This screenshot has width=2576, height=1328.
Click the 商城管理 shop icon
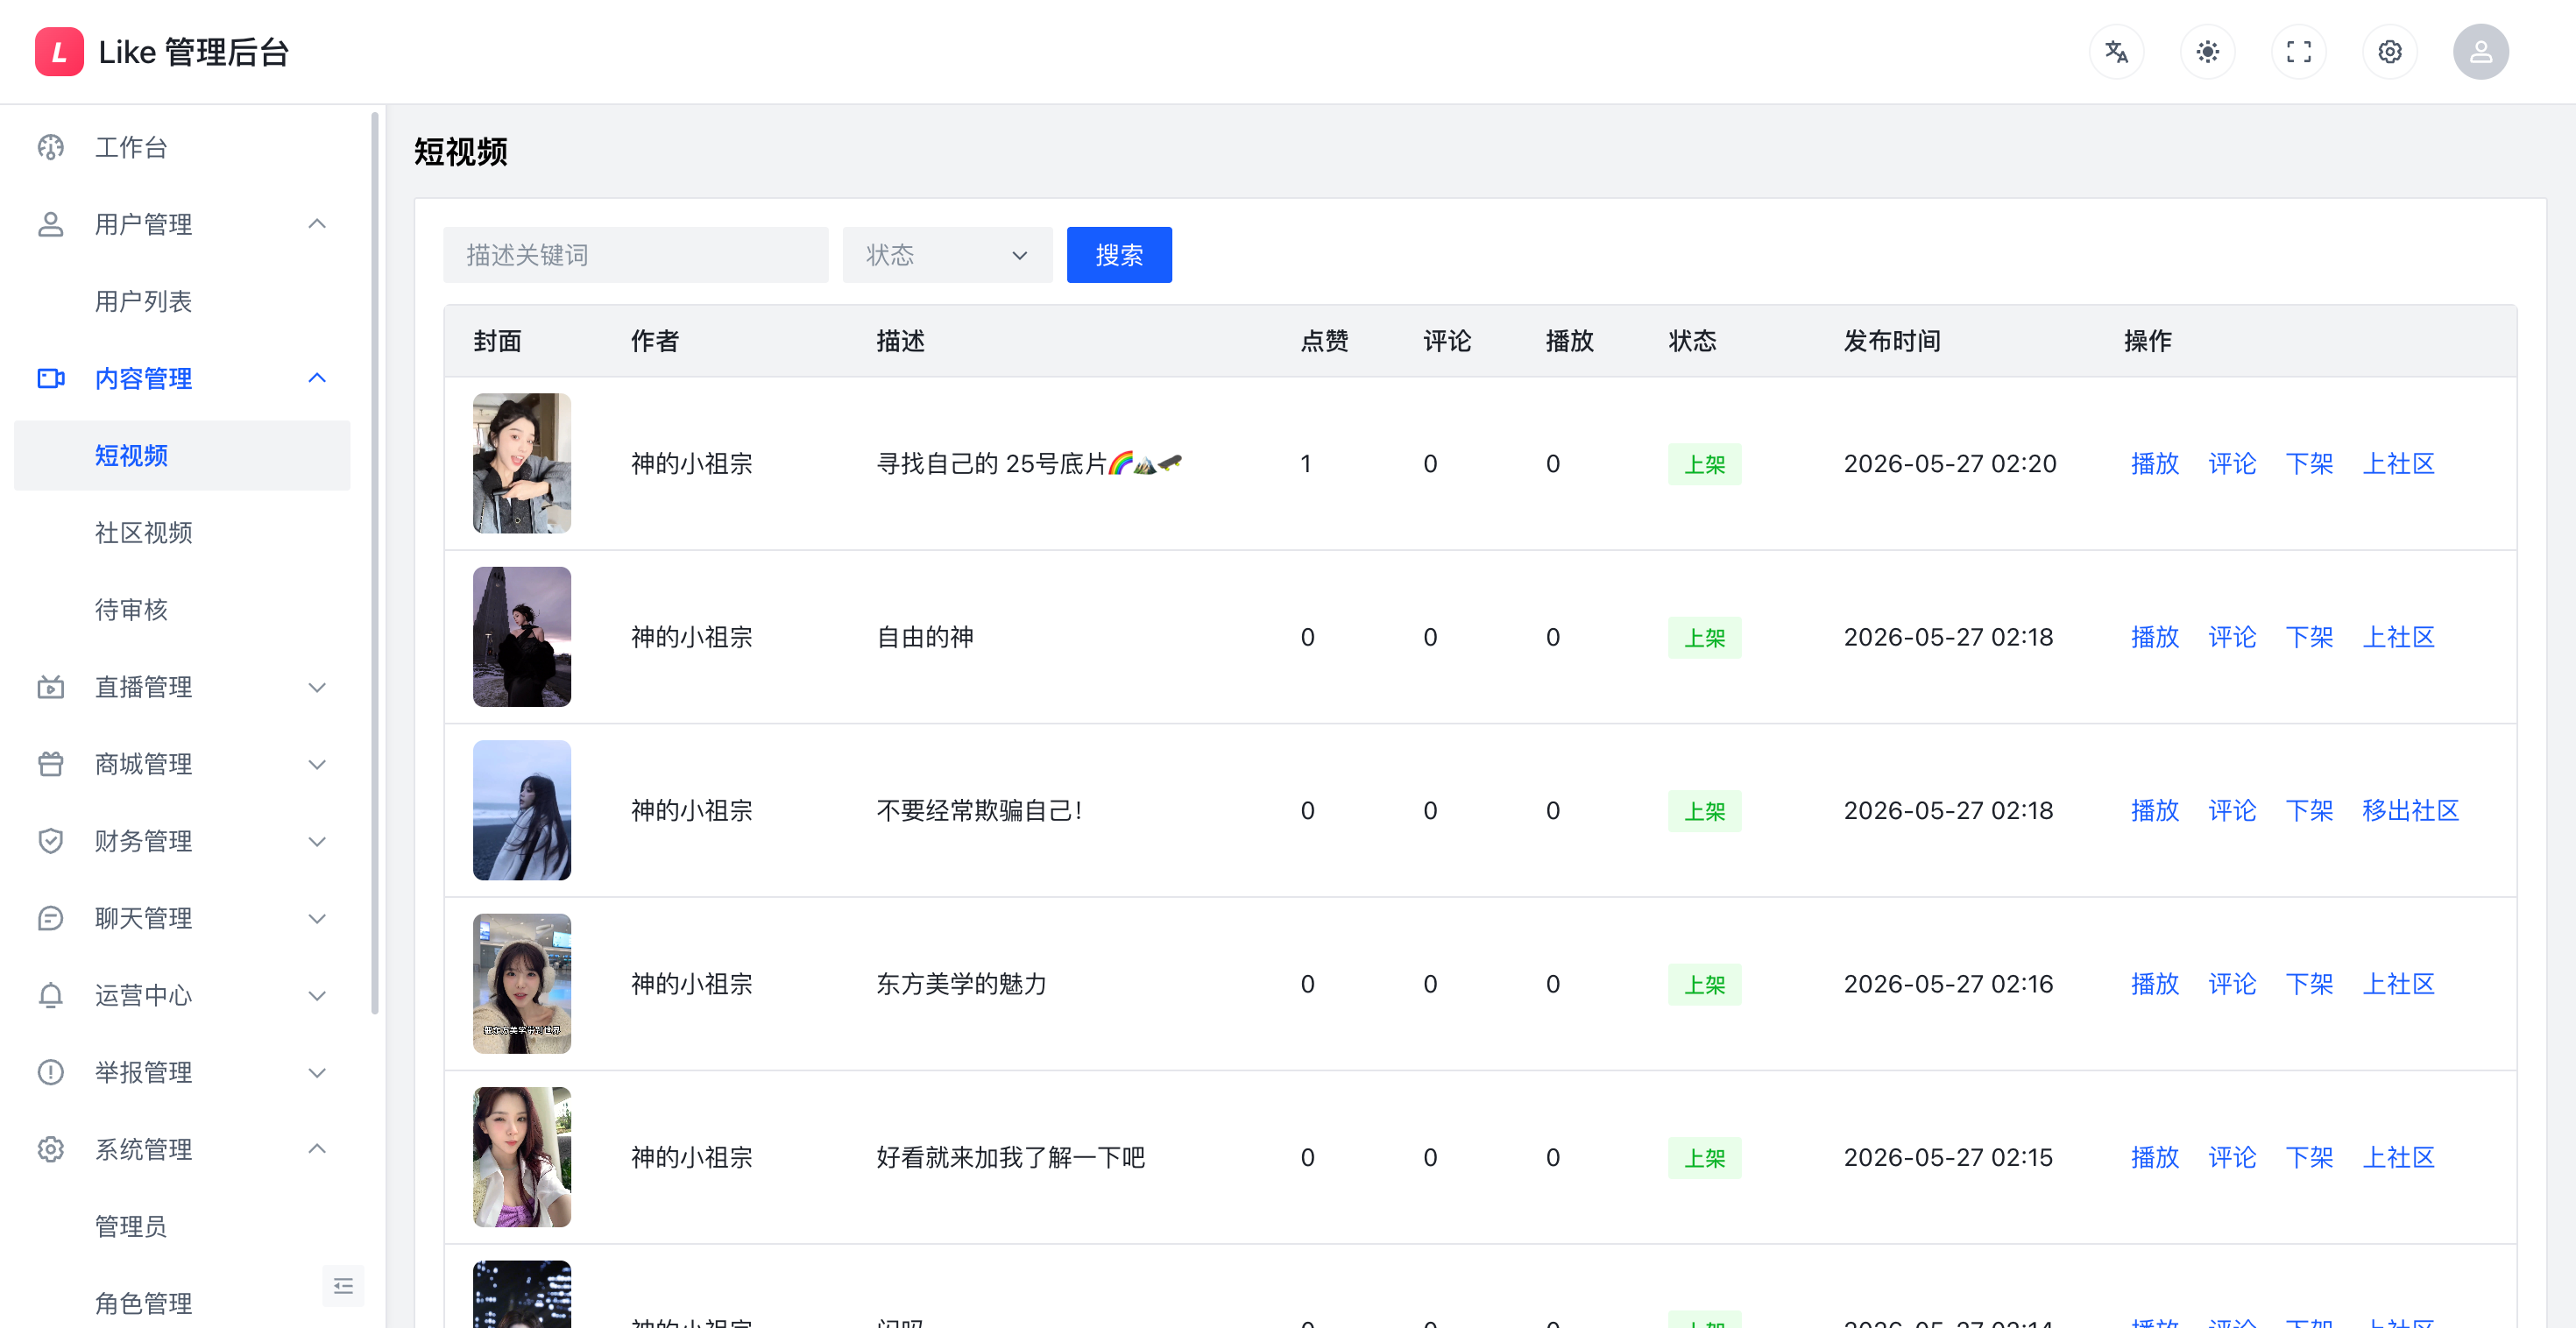pyautogui.click(x=51, y=764)
